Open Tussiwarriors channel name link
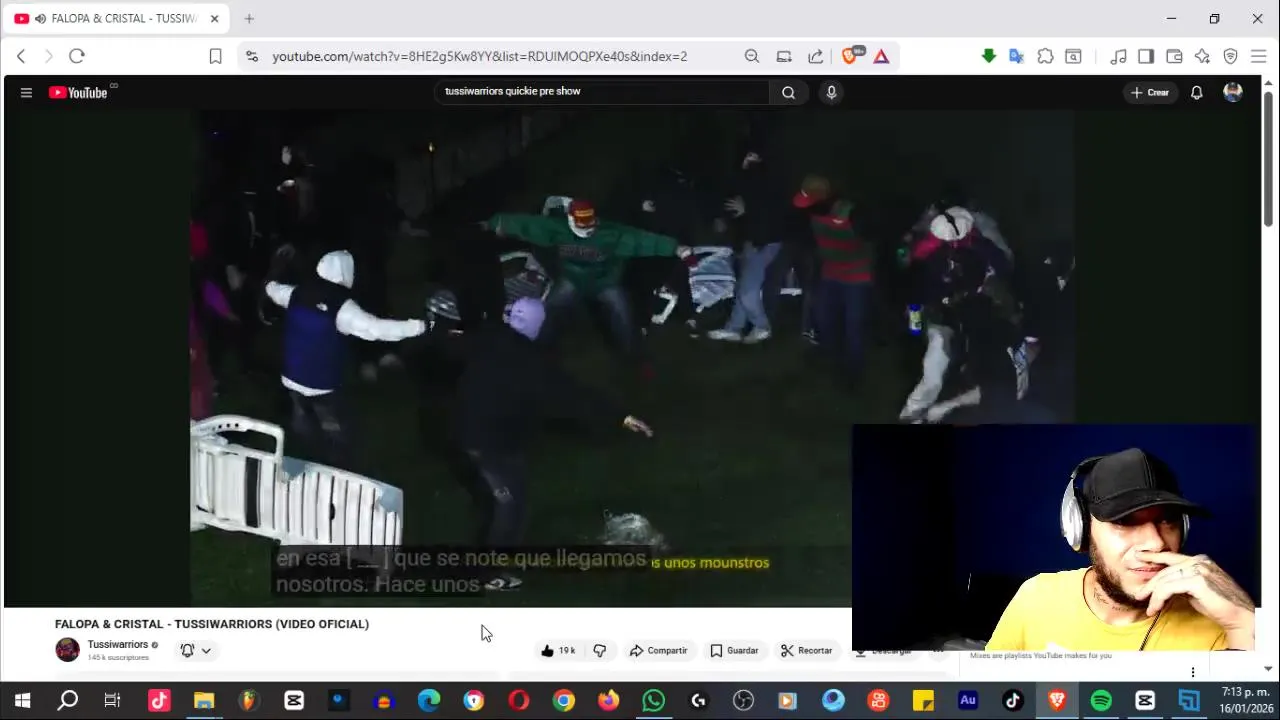Viewport: 1280px width, 720px height. coord(118,644)
